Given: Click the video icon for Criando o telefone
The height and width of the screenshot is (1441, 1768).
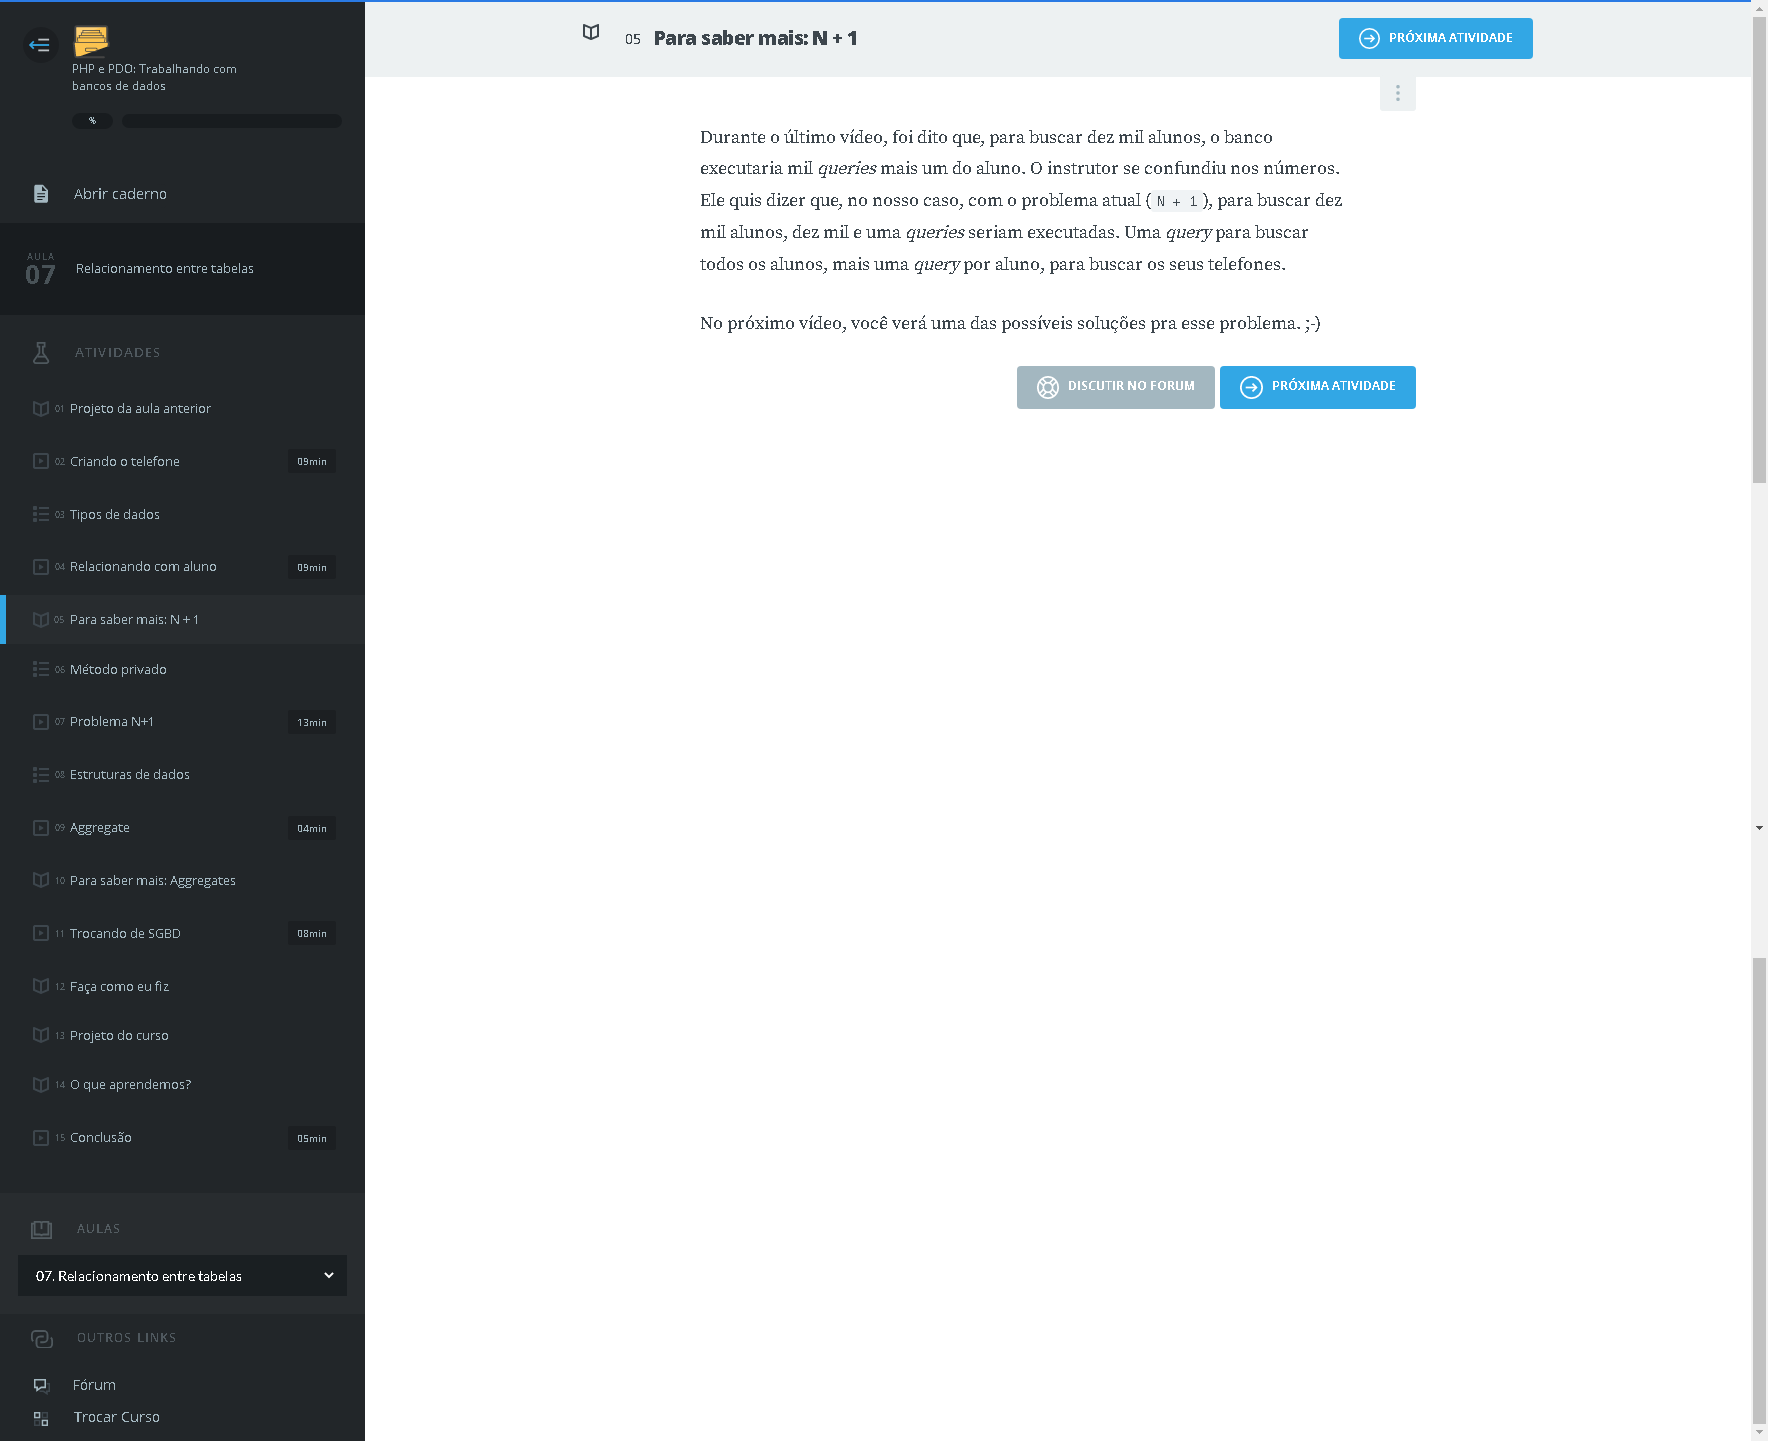Looking at the screenshot, I should (41, 462).
